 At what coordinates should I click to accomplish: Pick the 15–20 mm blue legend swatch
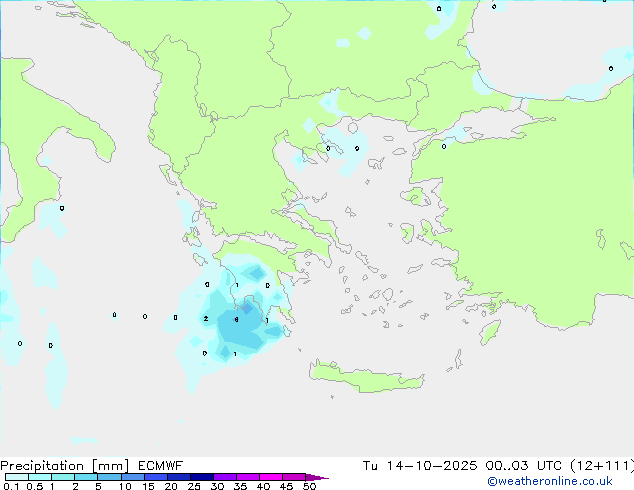pos(155,477)
